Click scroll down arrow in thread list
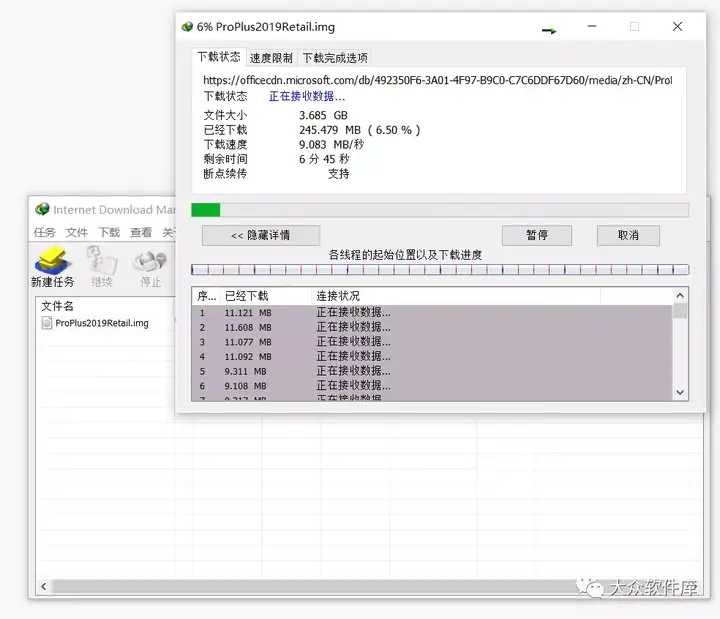This screenshot has height=619, width=720. (680, 393)
